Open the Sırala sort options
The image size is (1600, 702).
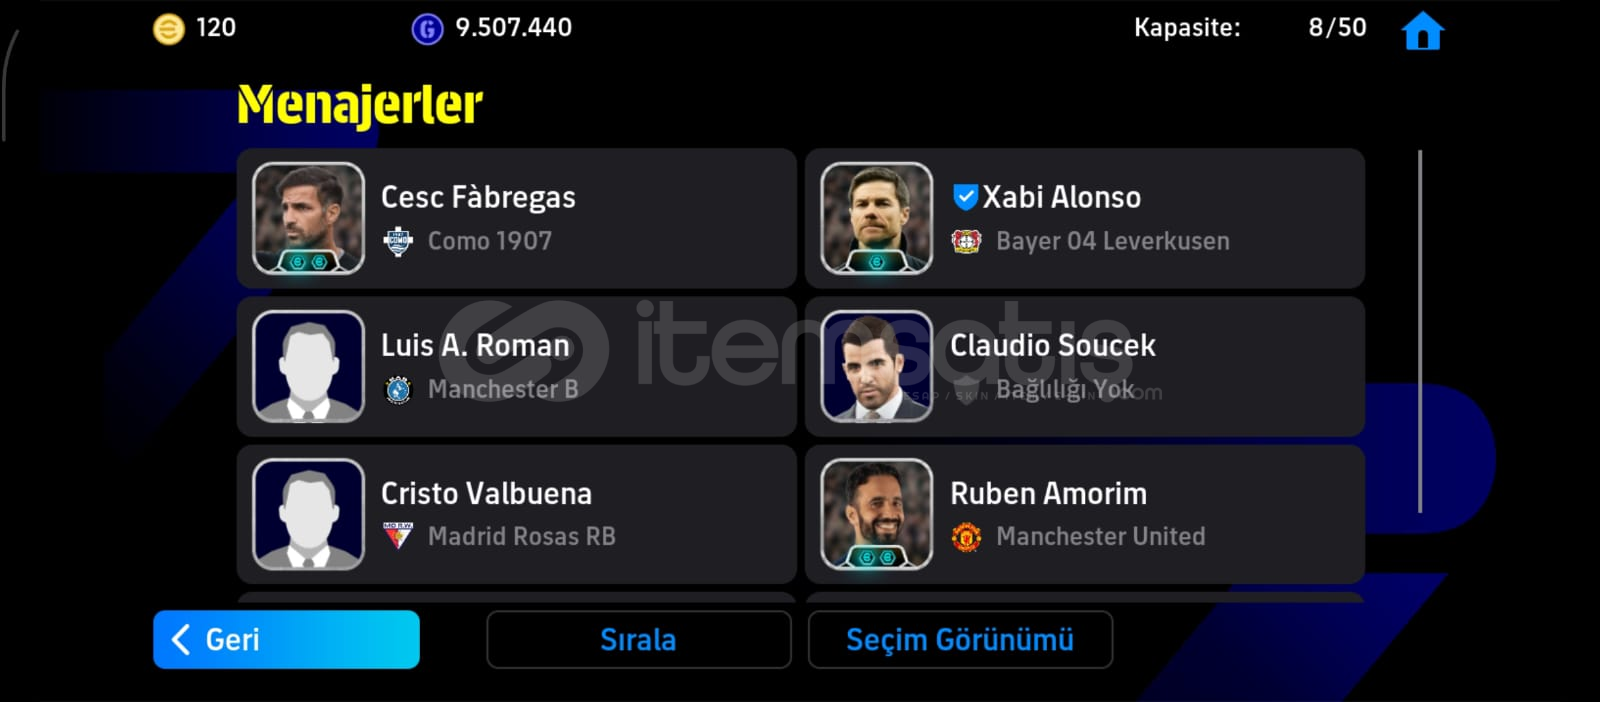[x=638, y=640]
